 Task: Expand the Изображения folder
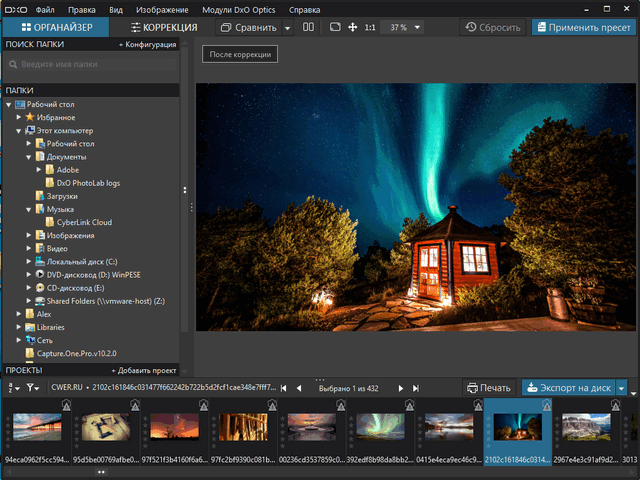pyautogui.click(x=29, y=235)
